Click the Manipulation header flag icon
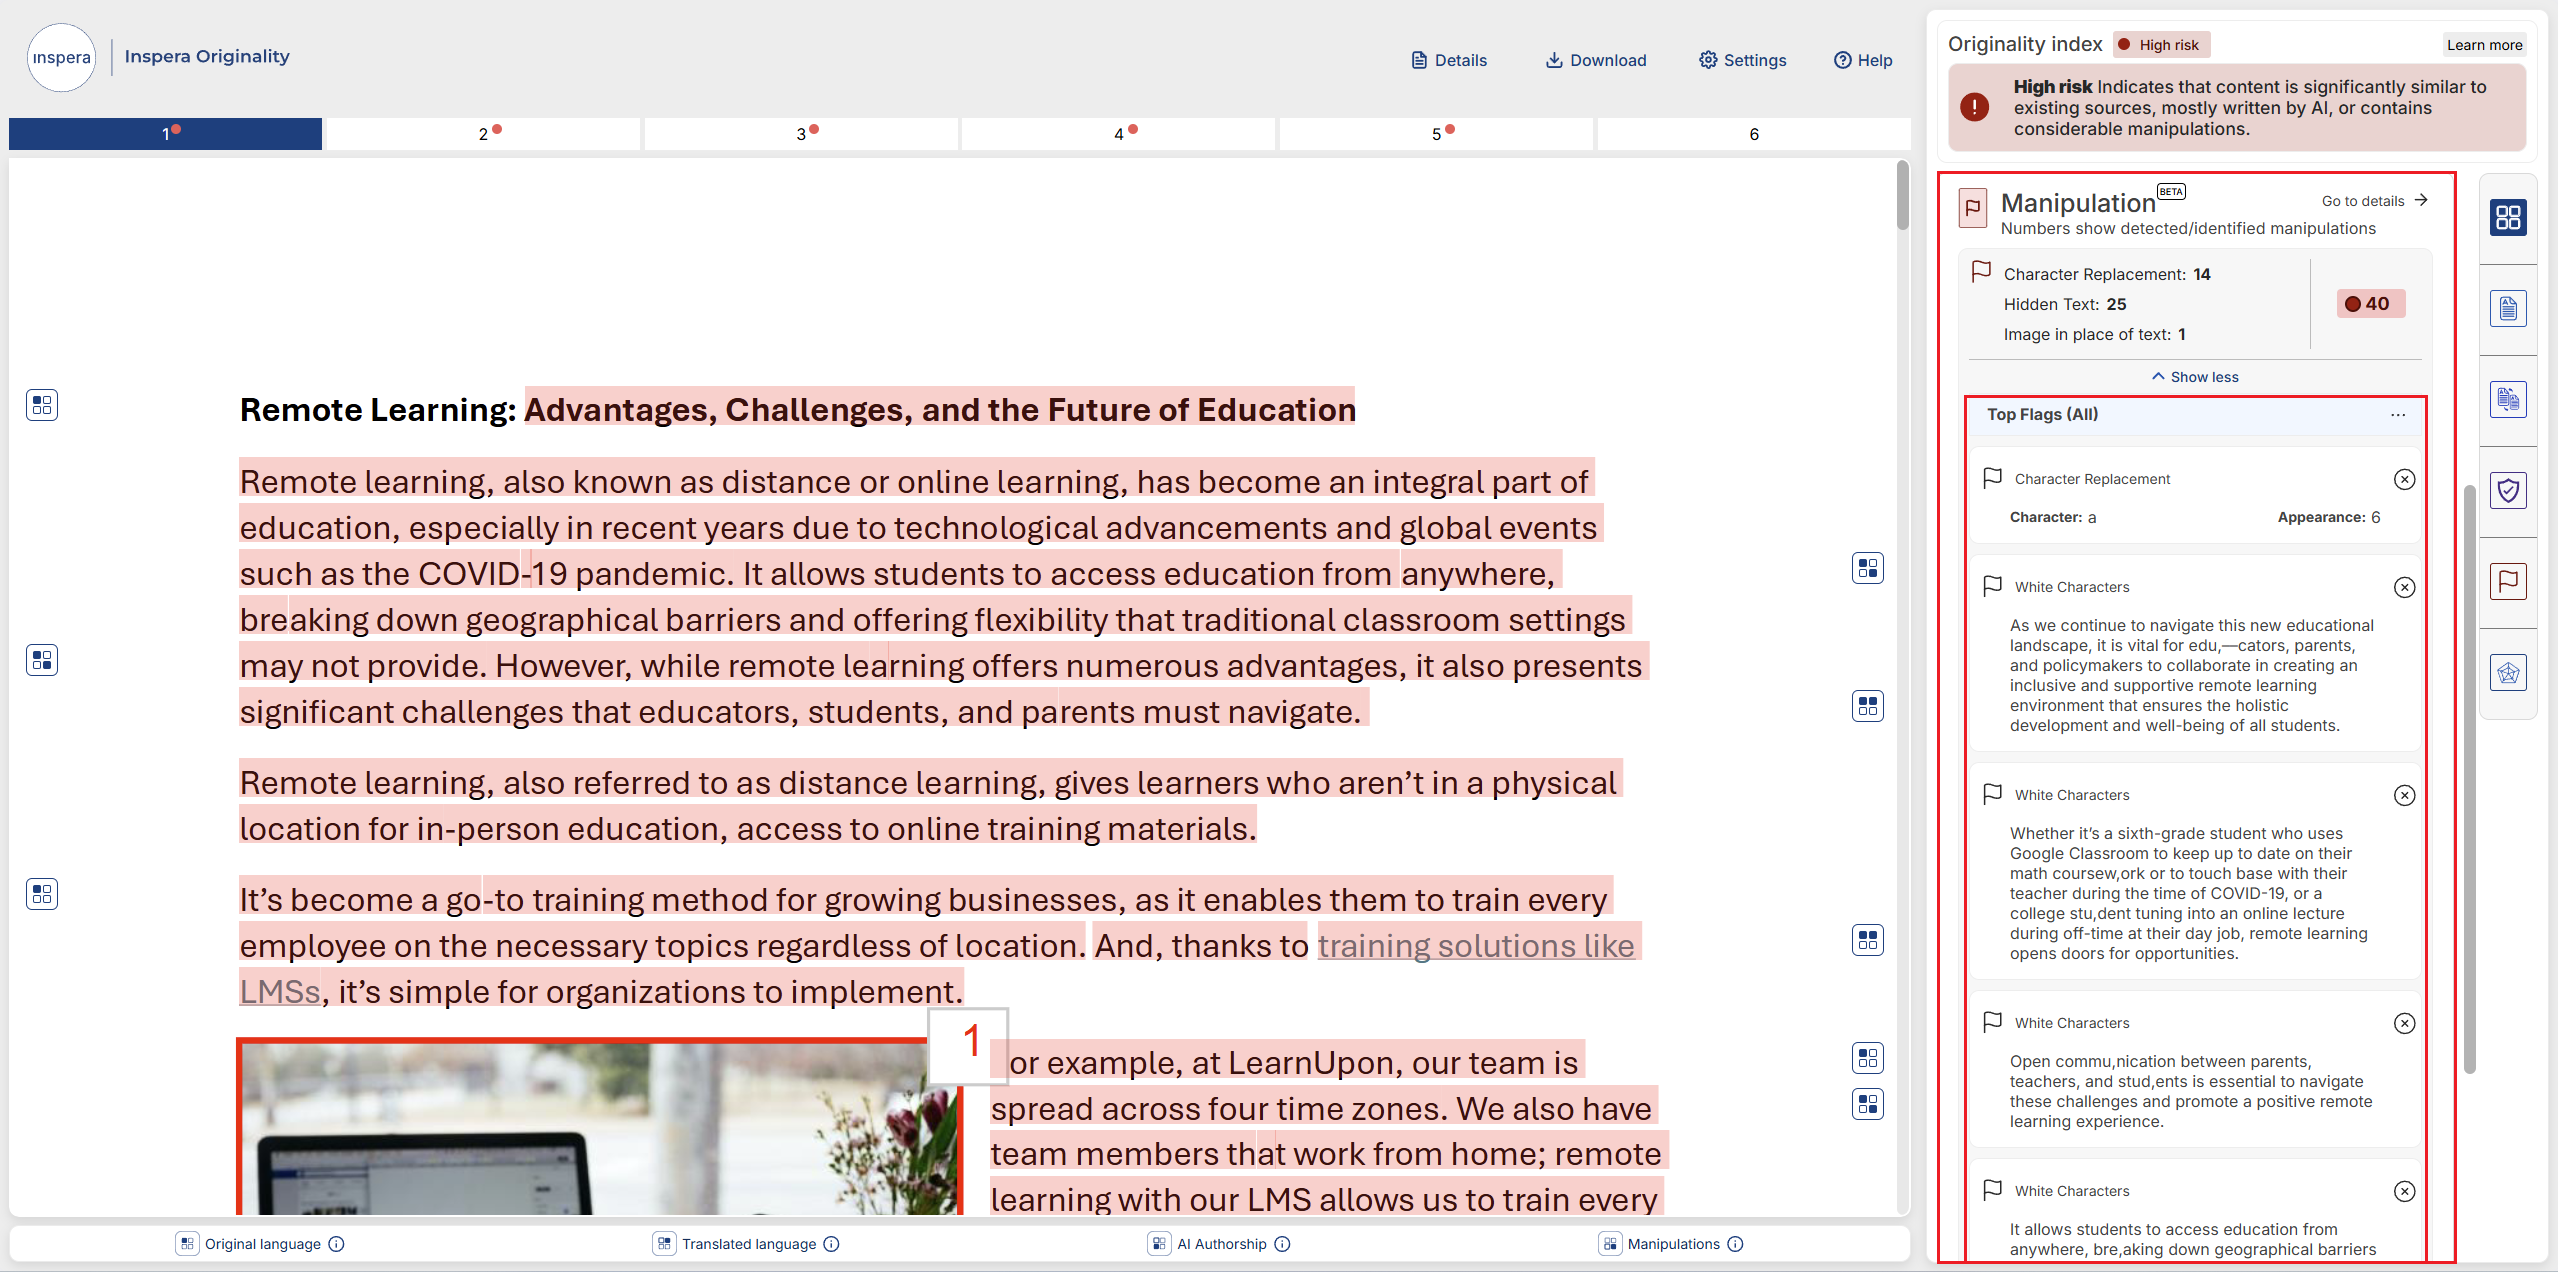Image resolution: width=2558 pixels, height=1272 pixels. point(1973,208)
